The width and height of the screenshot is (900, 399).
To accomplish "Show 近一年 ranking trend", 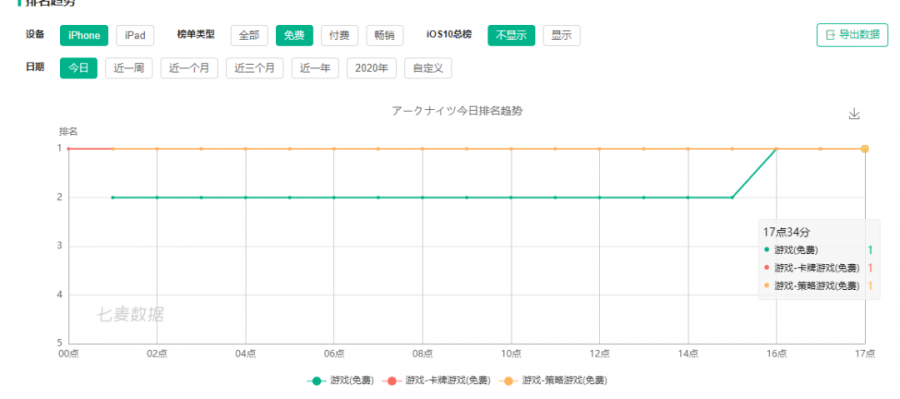I will click(315, 68).
